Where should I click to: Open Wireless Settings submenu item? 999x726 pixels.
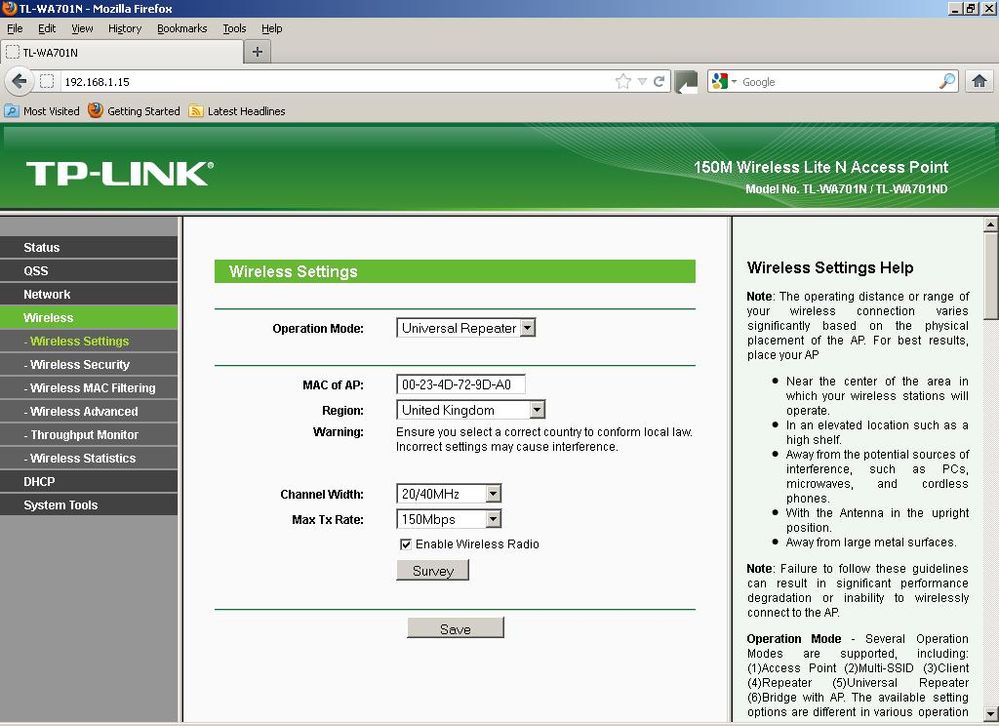[89, 341]
